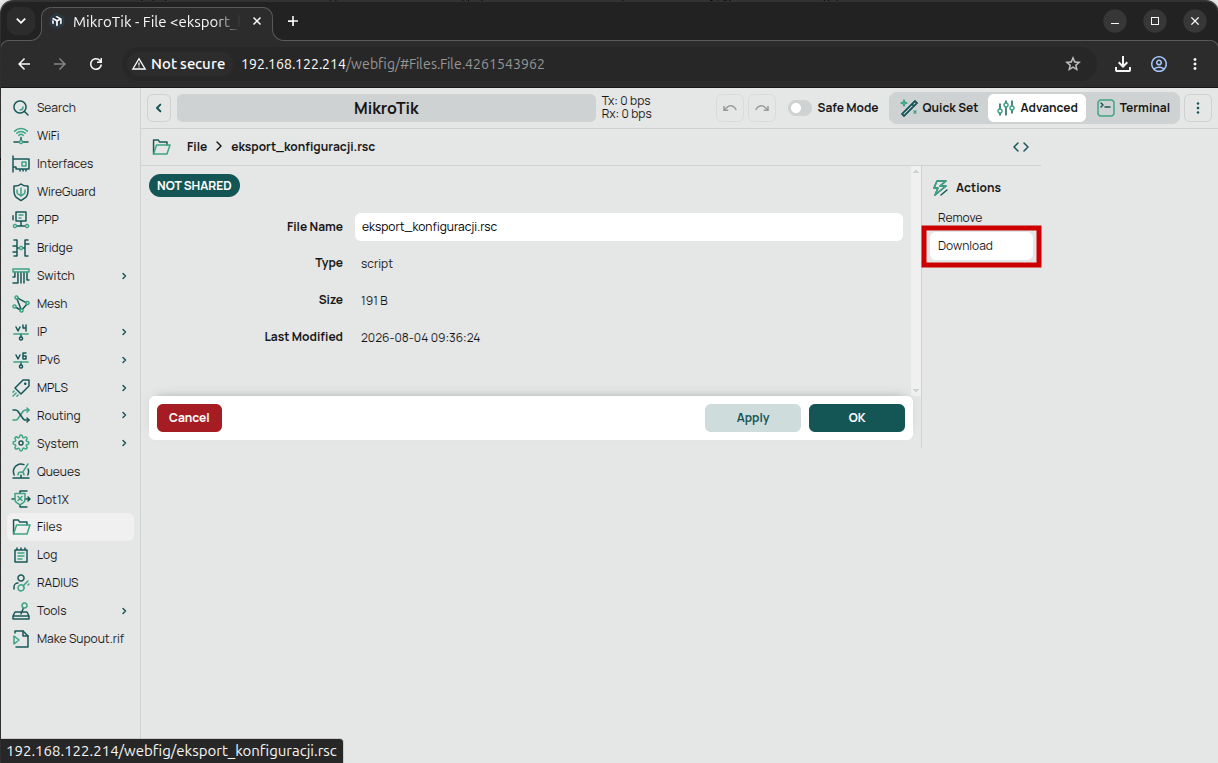Switch to Quick Set tab
The image size is (1218, 763).
point(938,108)
